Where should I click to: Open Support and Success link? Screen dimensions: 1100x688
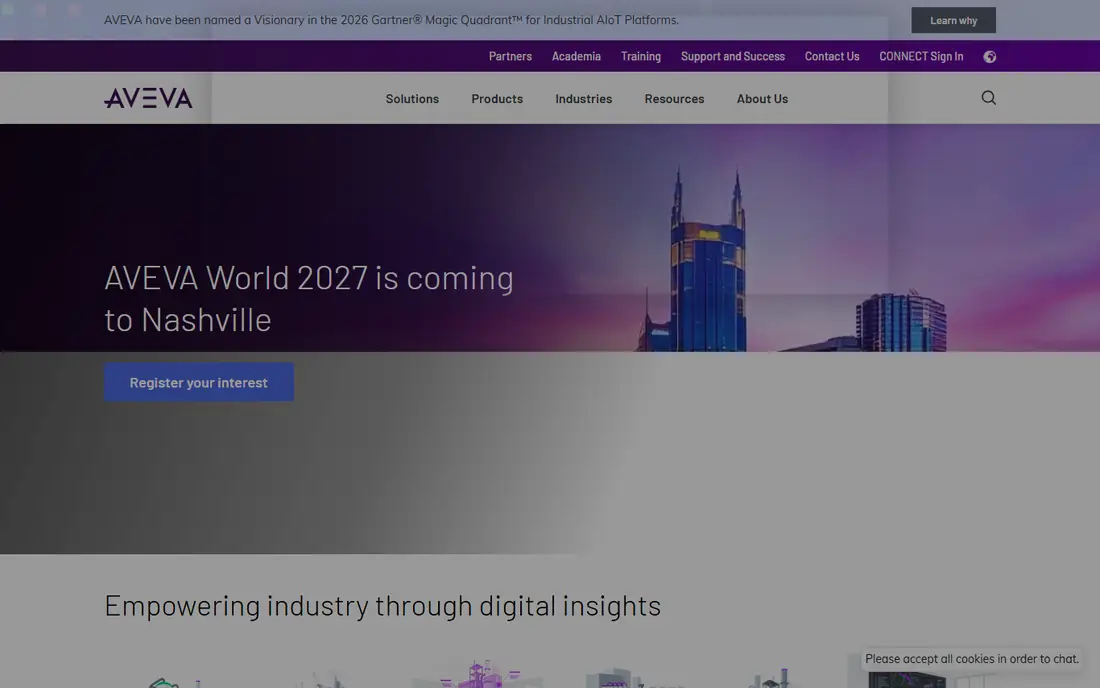(732, 56)
